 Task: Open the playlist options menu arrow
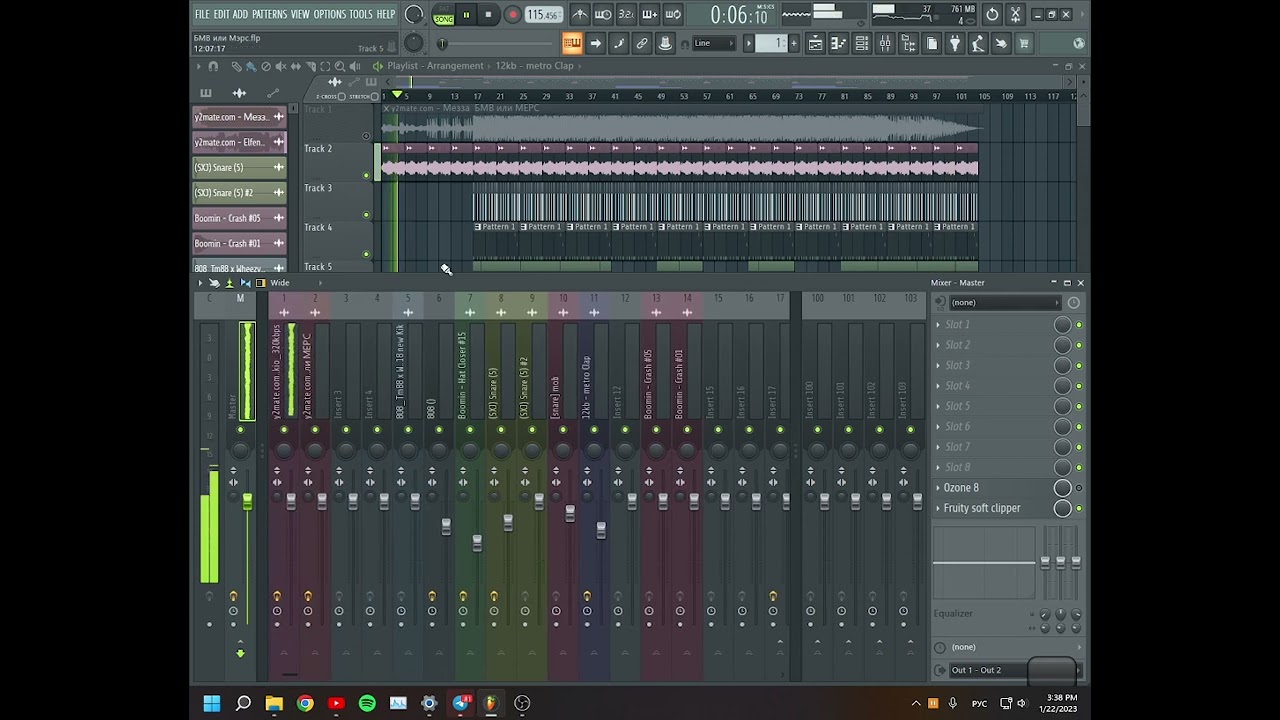pyautogui.click(x=199, y=66)
